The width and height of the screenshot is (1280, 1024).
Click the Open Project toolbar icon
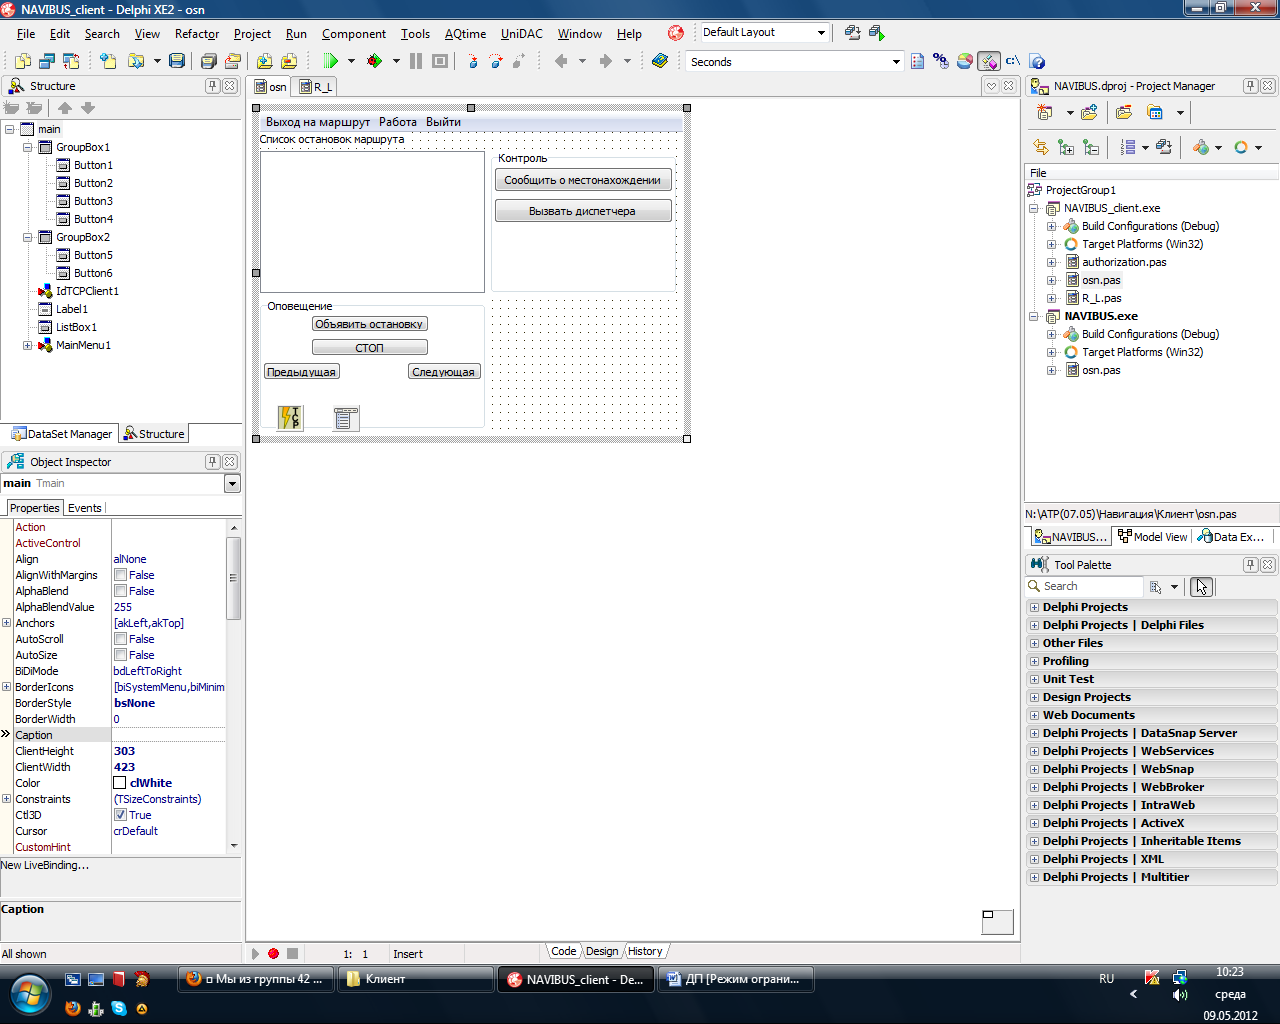(x=232, y=61)
